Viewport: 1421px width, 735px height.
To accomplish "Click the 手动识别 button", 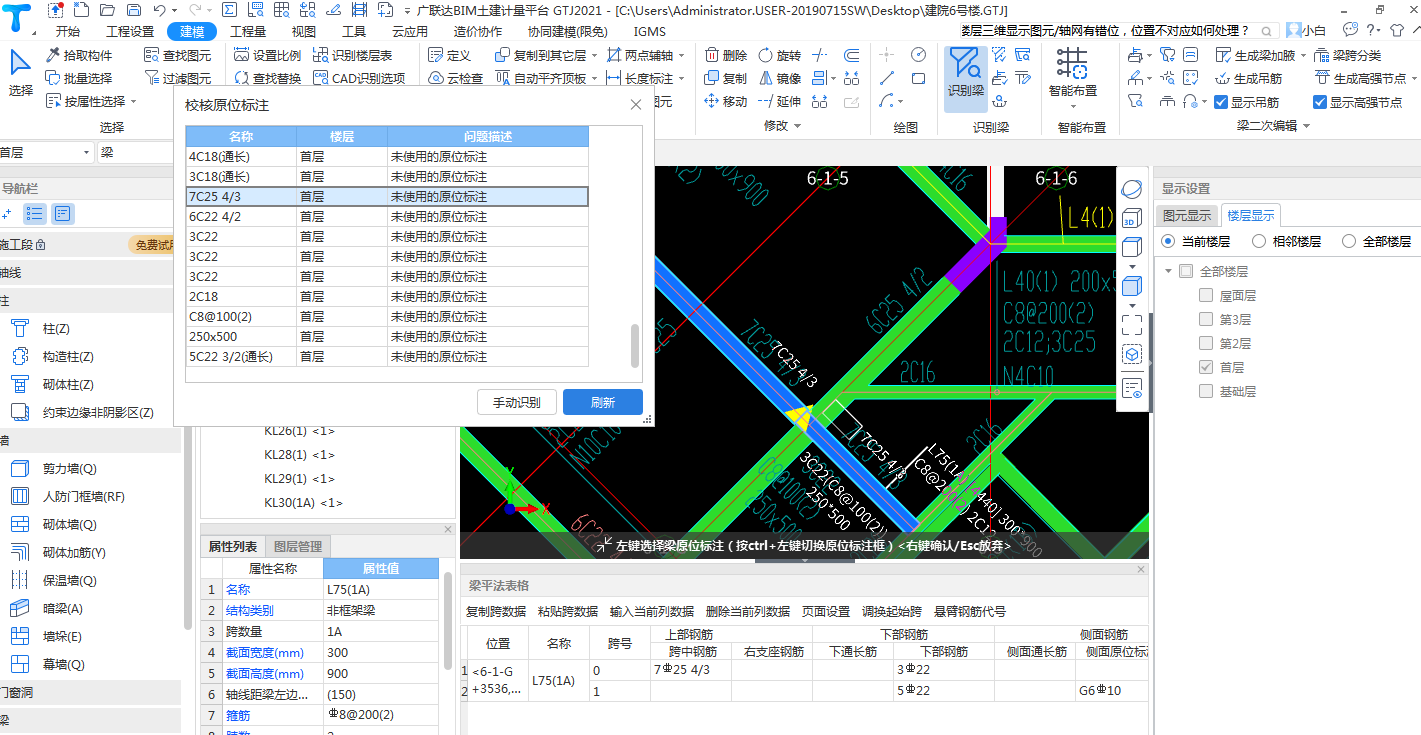I will click(x=517, y=402).
